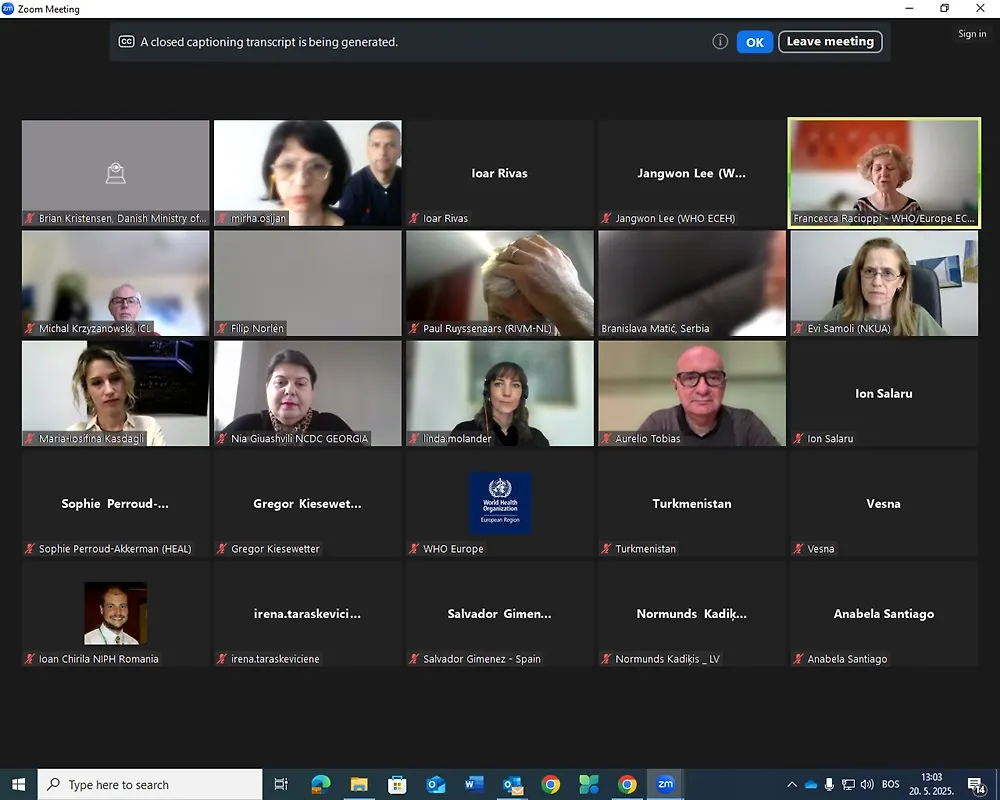Expand the hidden system tray icons chevron
1000x800 pixels.
tap(792, 784)
